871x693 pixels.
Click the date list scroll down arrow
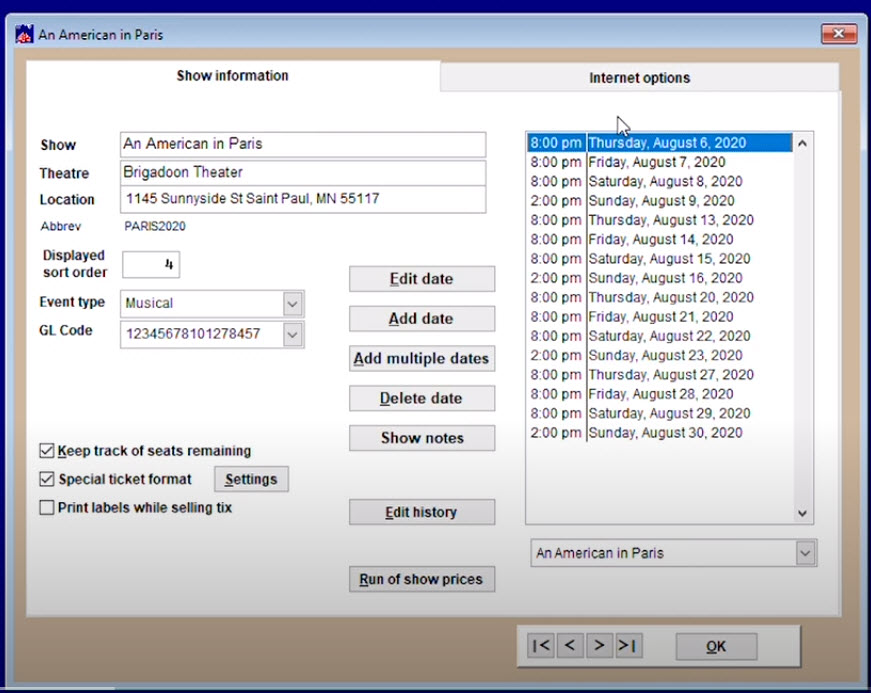click(802, 514)
